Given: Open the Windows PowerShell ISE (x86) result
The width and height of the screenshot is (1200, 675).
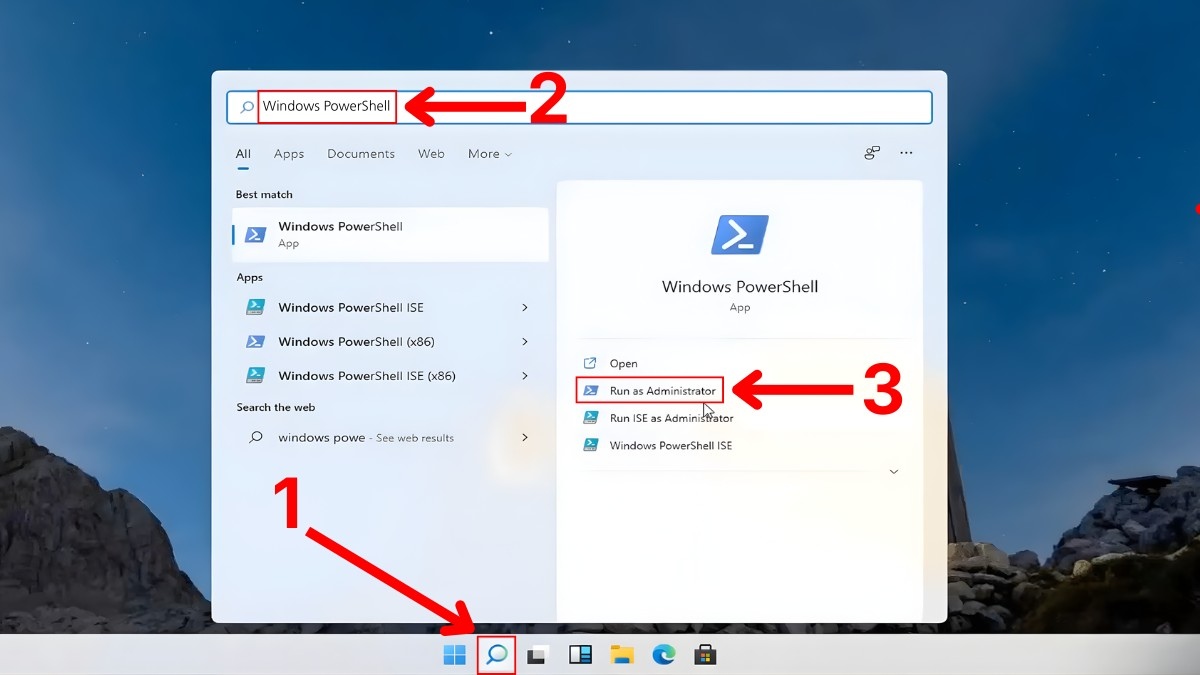Looking at the screenshot, I should pyautogui.click(x=390, y=375).
